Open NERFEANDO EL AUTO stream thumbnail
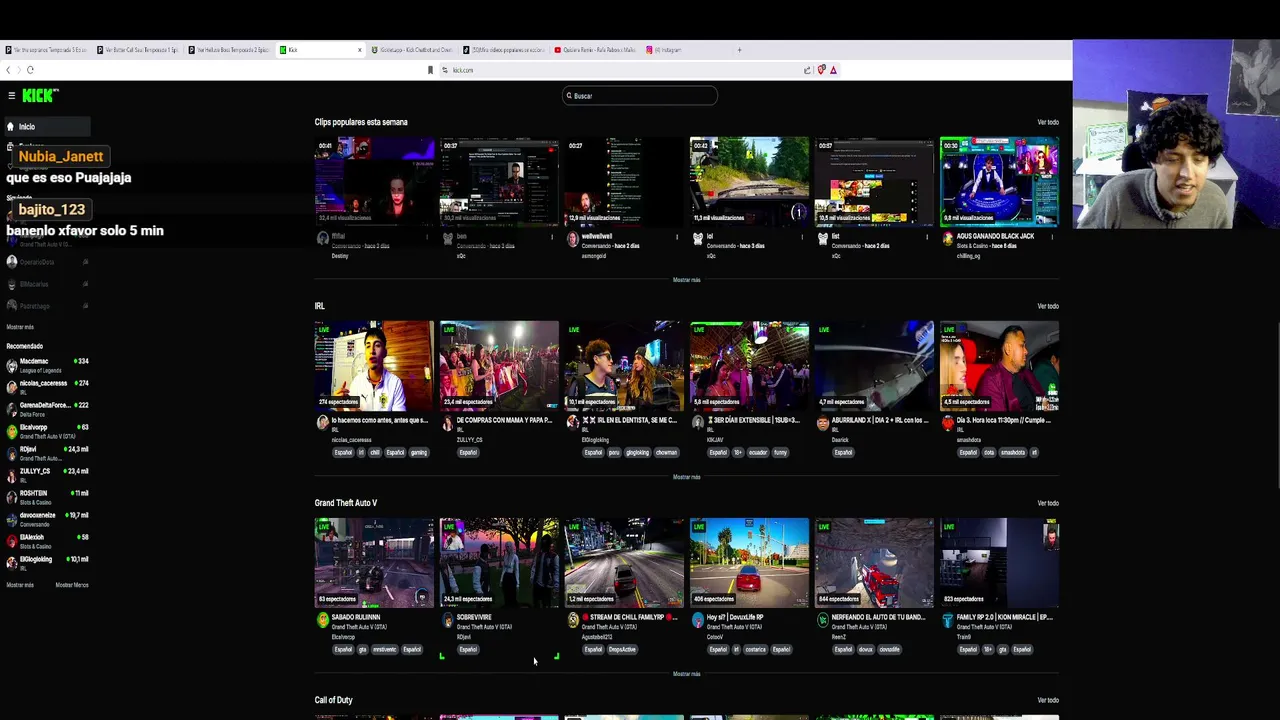The image size is (1280, 720). click(x=874, y=563)
